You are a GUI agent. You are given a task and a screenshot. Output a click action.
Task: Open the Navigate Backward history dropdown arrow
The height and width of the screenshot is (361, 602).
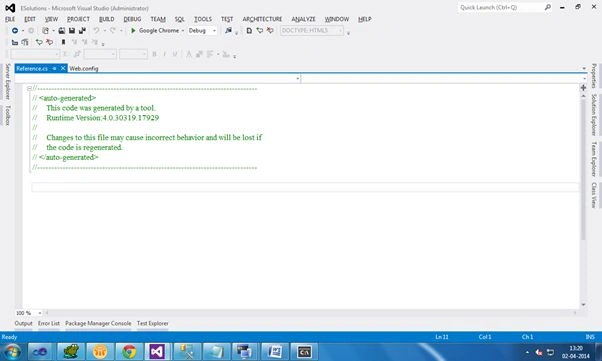pos(23,30)
